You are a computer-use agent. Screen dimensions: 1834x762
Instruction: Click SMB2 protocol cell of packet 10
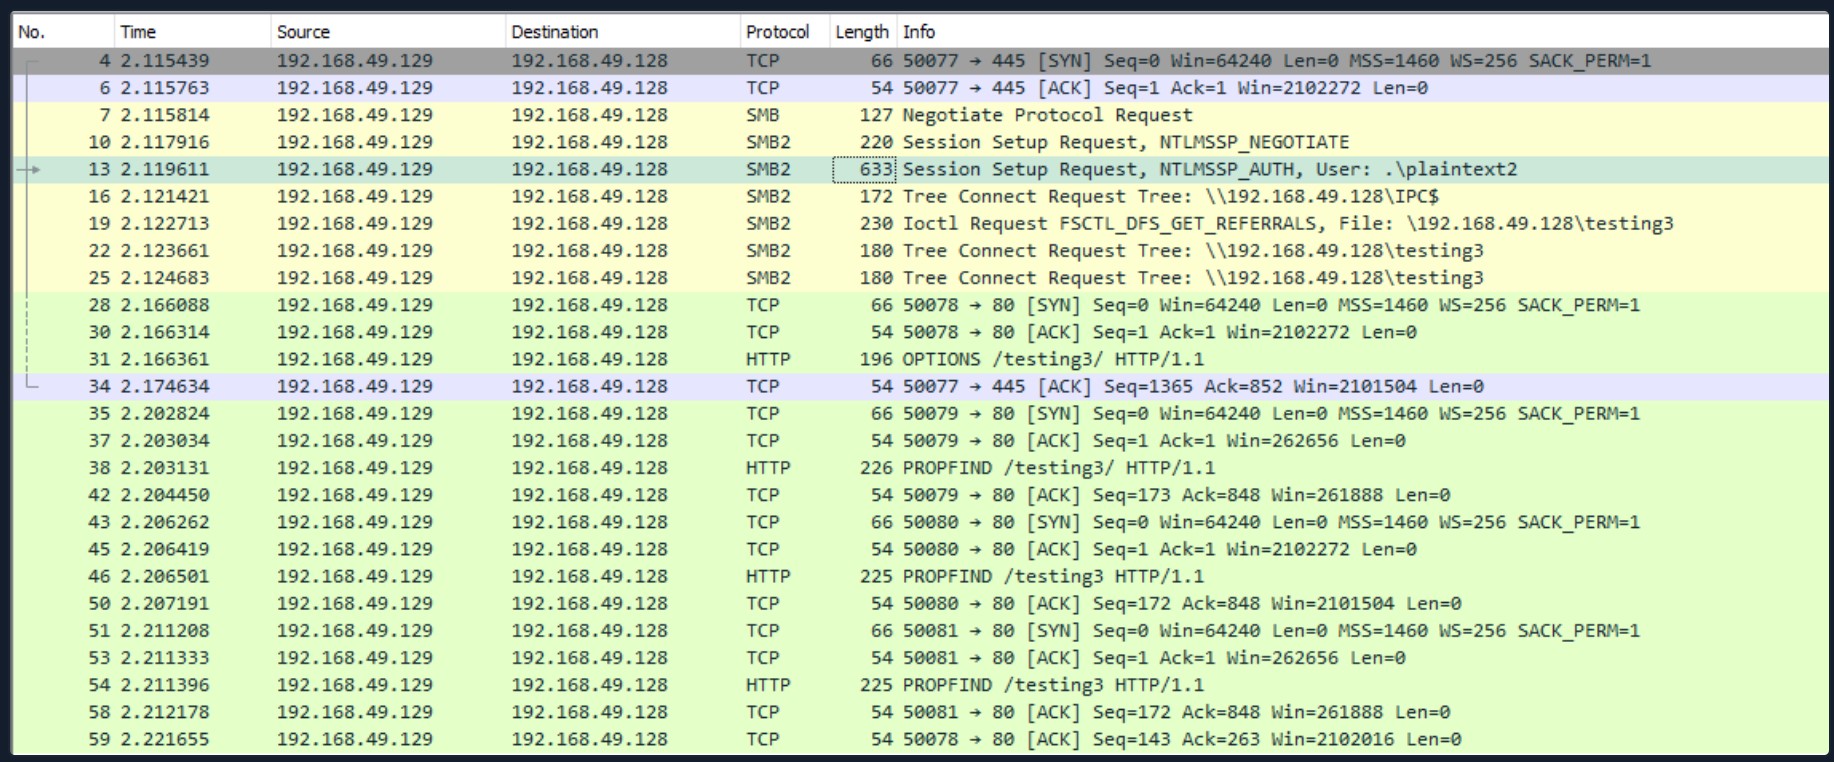click(x=768, y=142)
